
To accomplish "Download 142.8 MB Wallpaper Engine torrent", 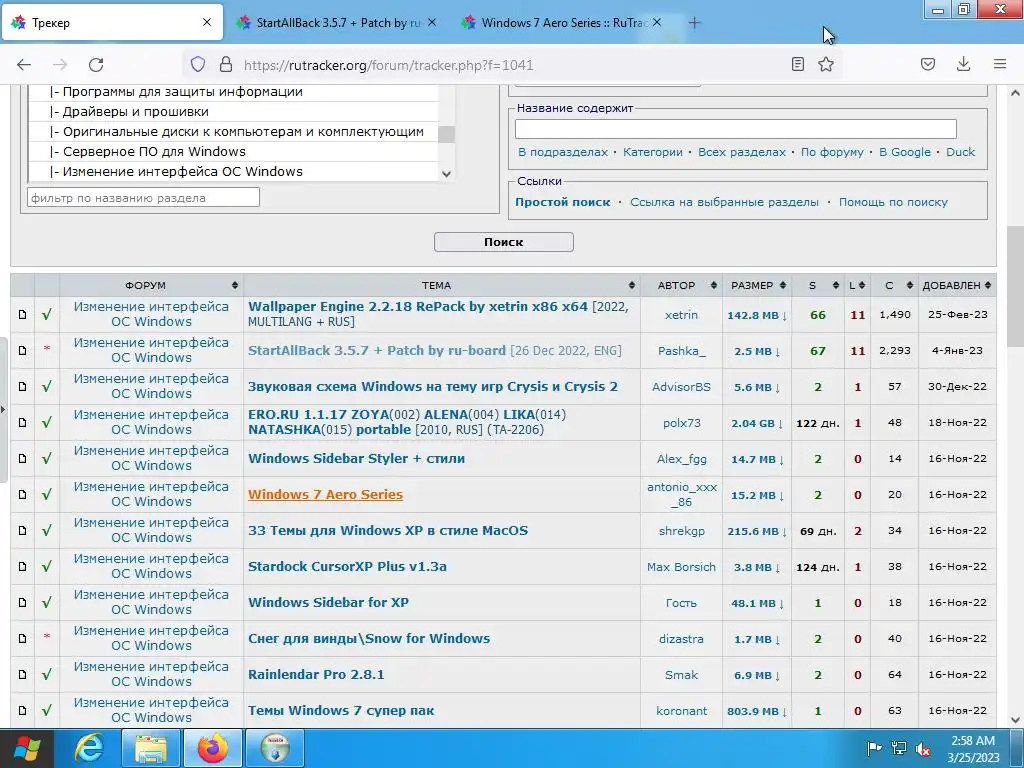I will [756, 315].
